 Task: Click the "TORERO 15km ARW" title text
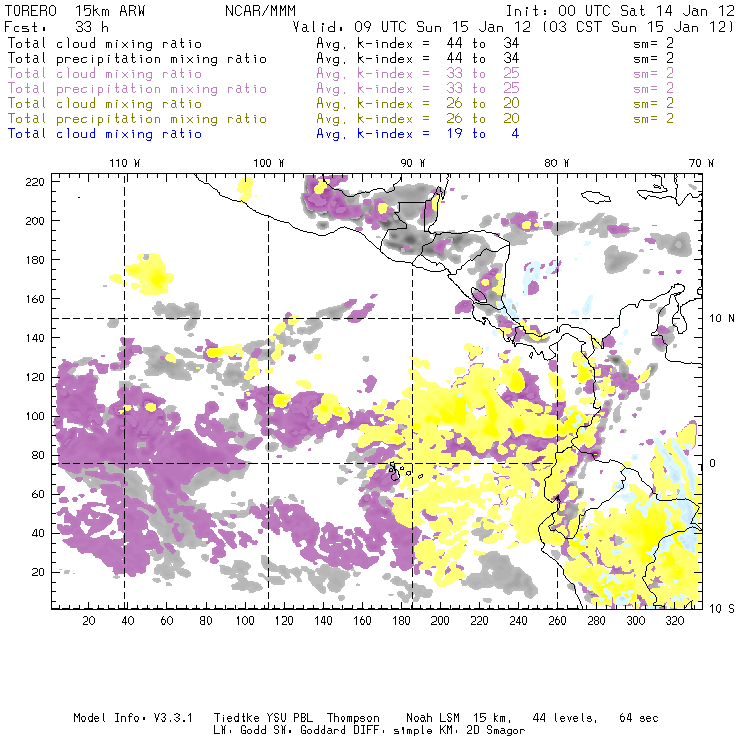click(75, 10)
